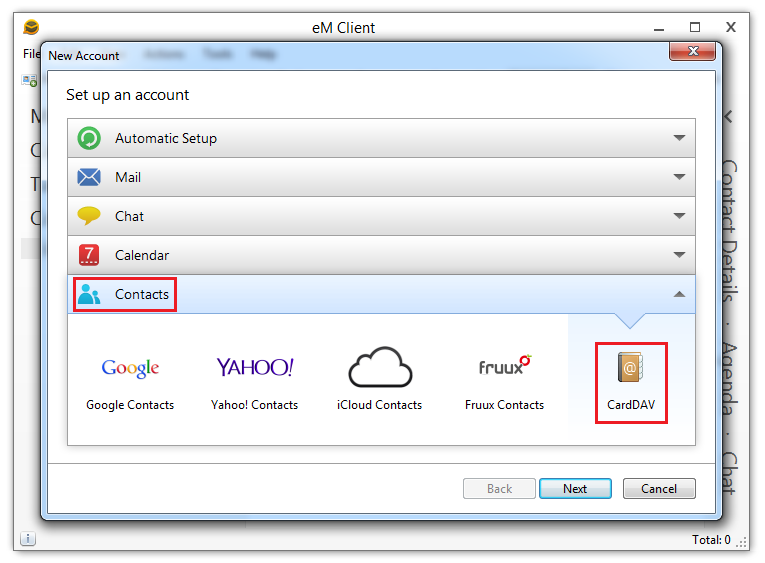Viewport: 765px width, 563px height.
Task: Open the Chat sidebar tab
Action: tap(729, 473)
